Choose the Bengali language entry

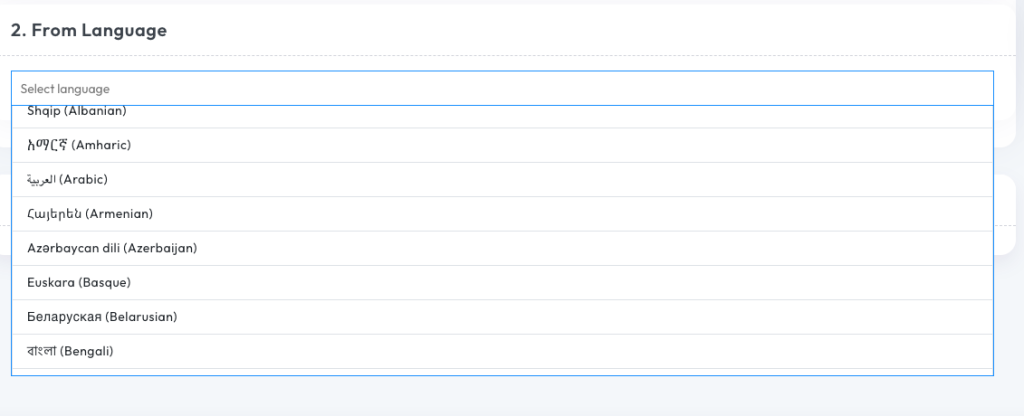click(x=70, y=351)
